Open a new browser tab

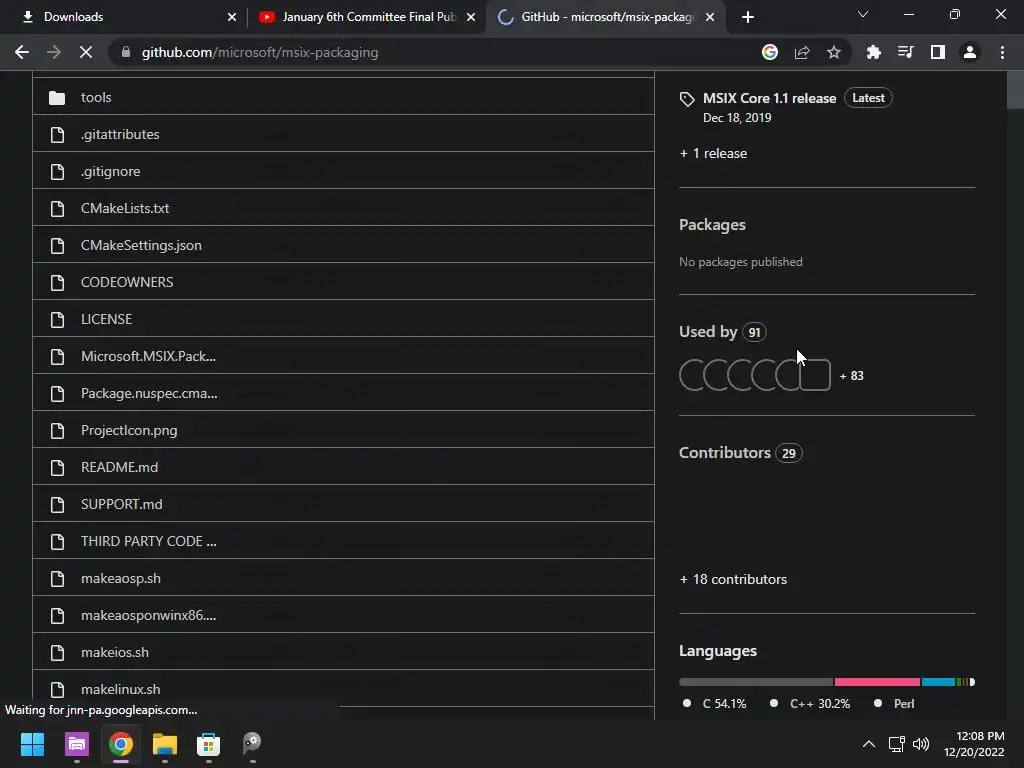coord(748,17)
